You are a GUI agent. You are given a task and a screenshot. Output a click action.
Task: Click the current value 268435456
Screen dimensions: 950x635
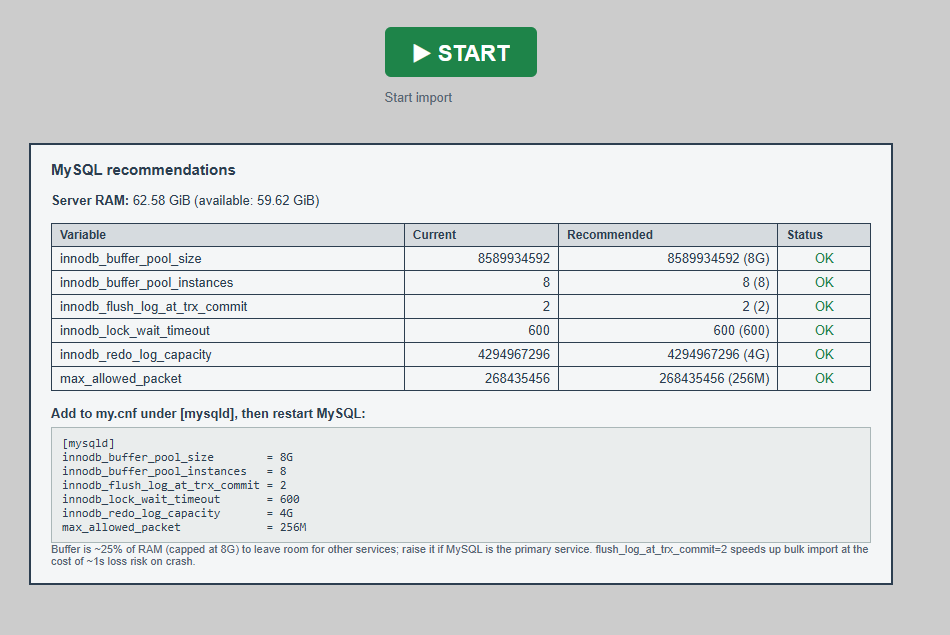(x=517, y=379)
